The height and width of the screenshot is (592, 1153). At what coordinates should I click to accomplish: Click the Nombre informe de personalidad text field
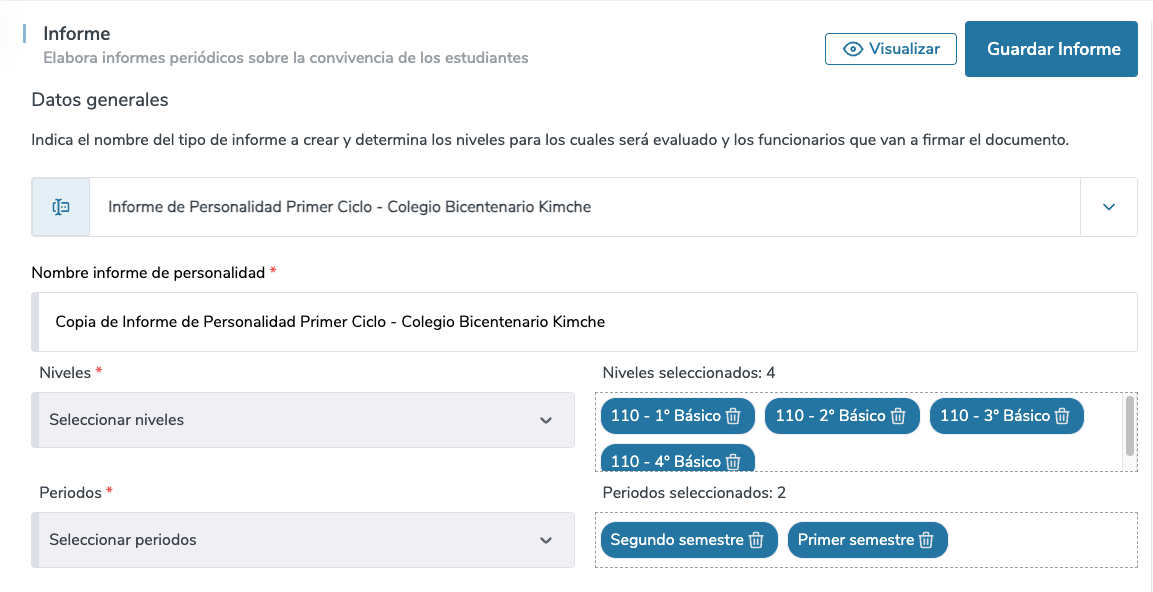(584, 322)
